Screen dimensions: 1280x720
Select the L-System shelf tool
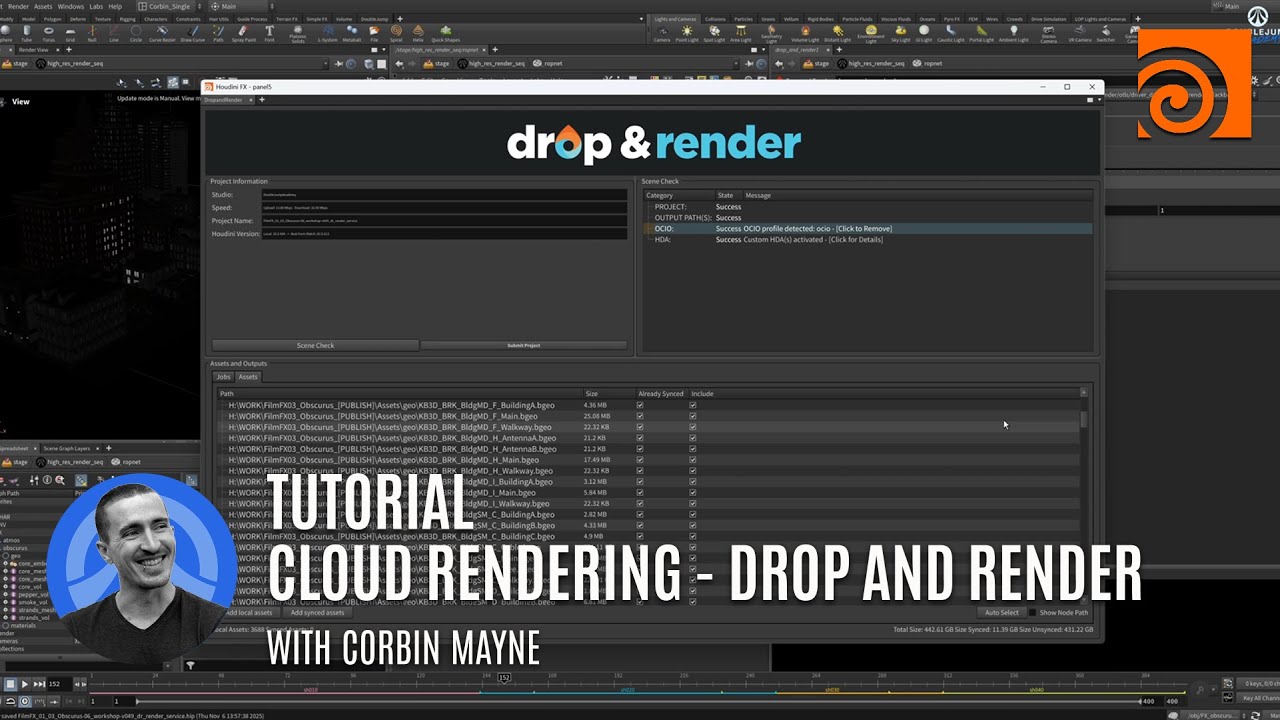(327, 33)
